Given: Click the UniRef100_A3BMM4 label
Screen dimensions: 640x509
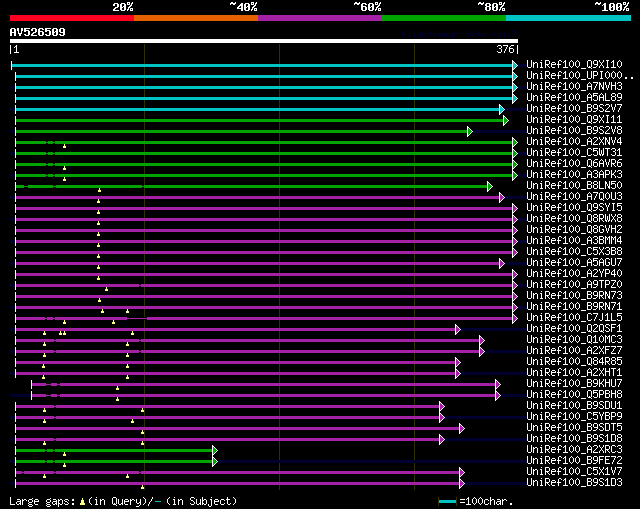Looking at the screenshot, I should point(574,241).
